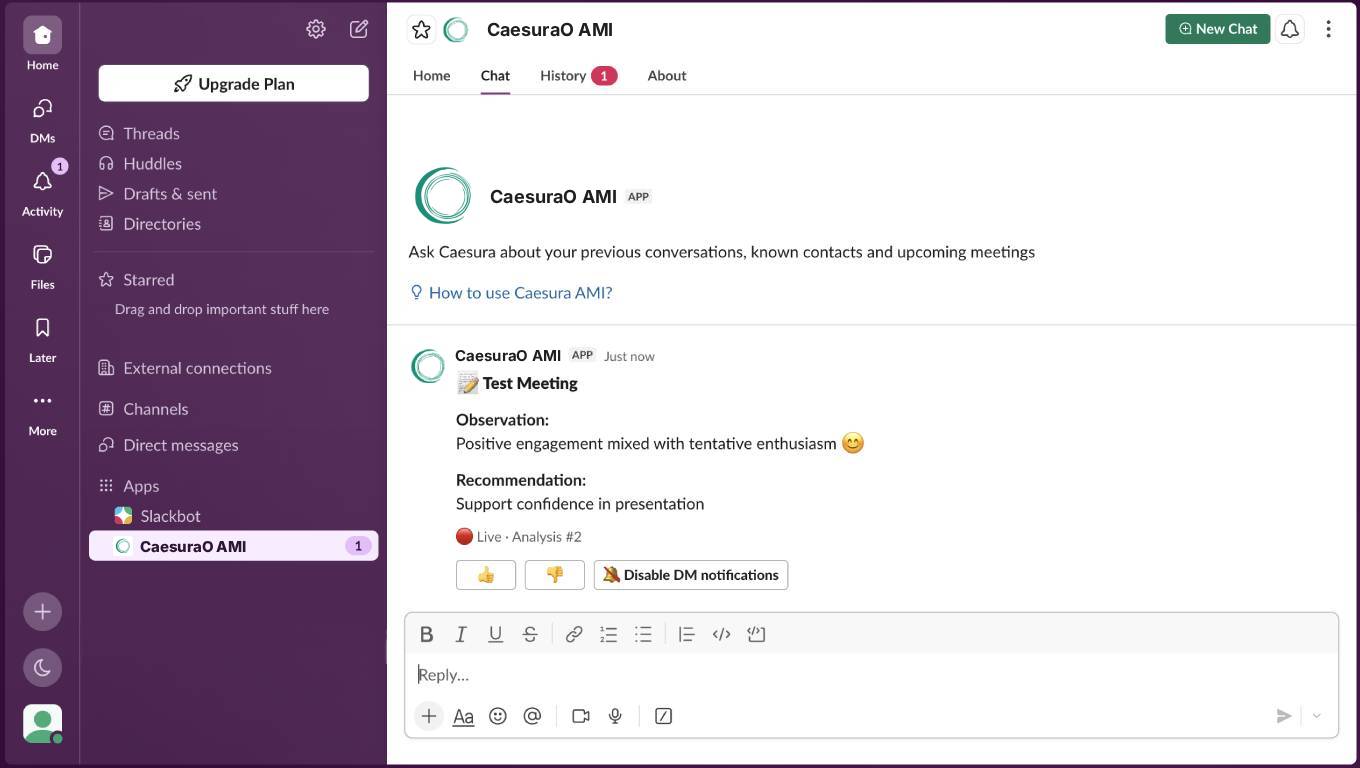1360x768 pixels.
Task: Expand the Direct messages section
Action: [x=180, y=445]
